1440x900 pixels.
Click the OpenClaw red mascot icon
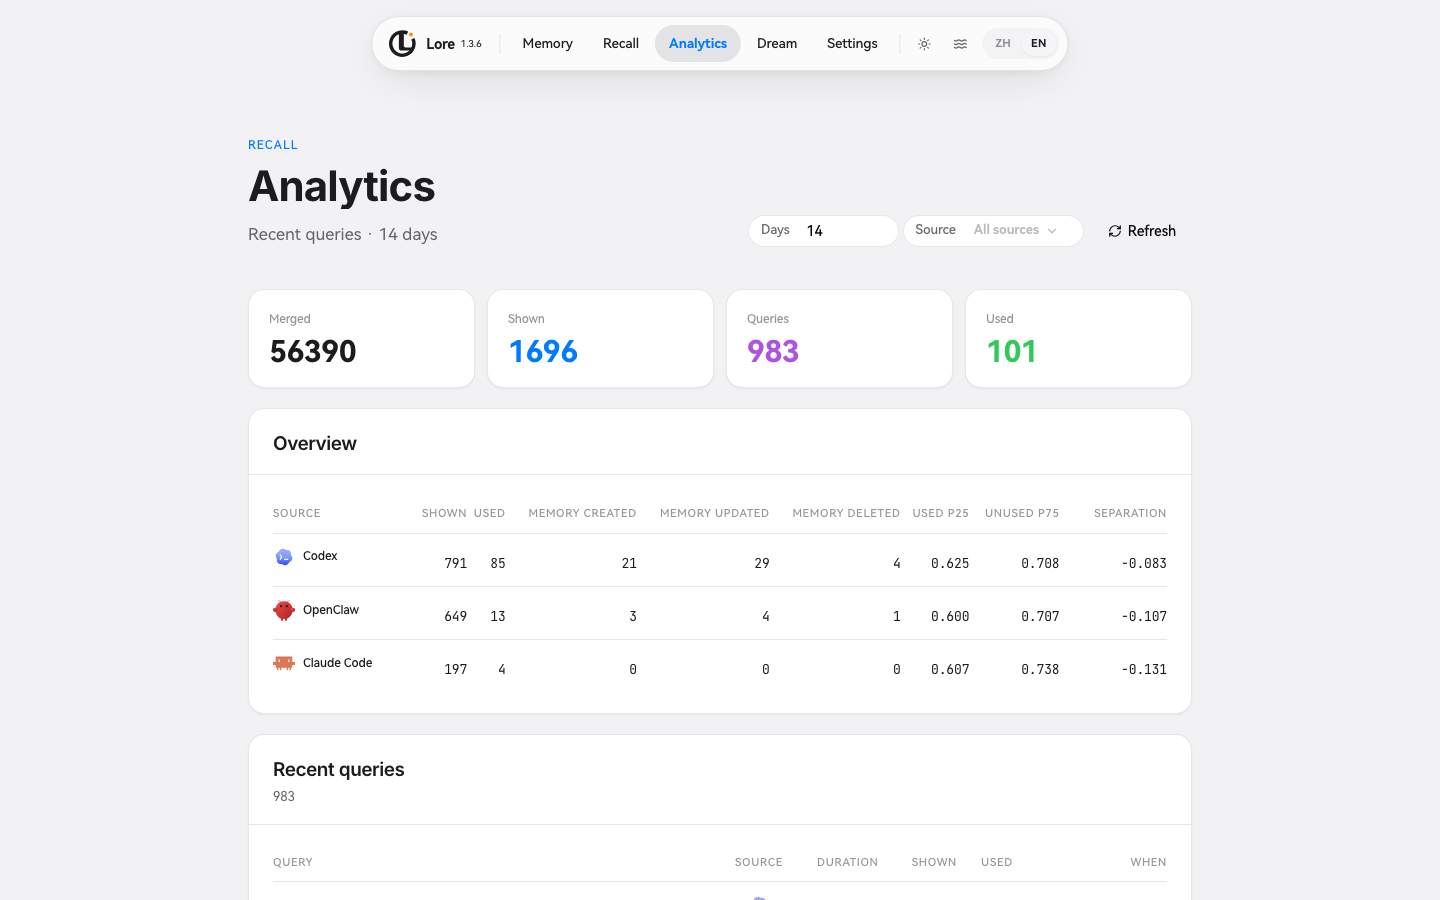coord(284,610)
